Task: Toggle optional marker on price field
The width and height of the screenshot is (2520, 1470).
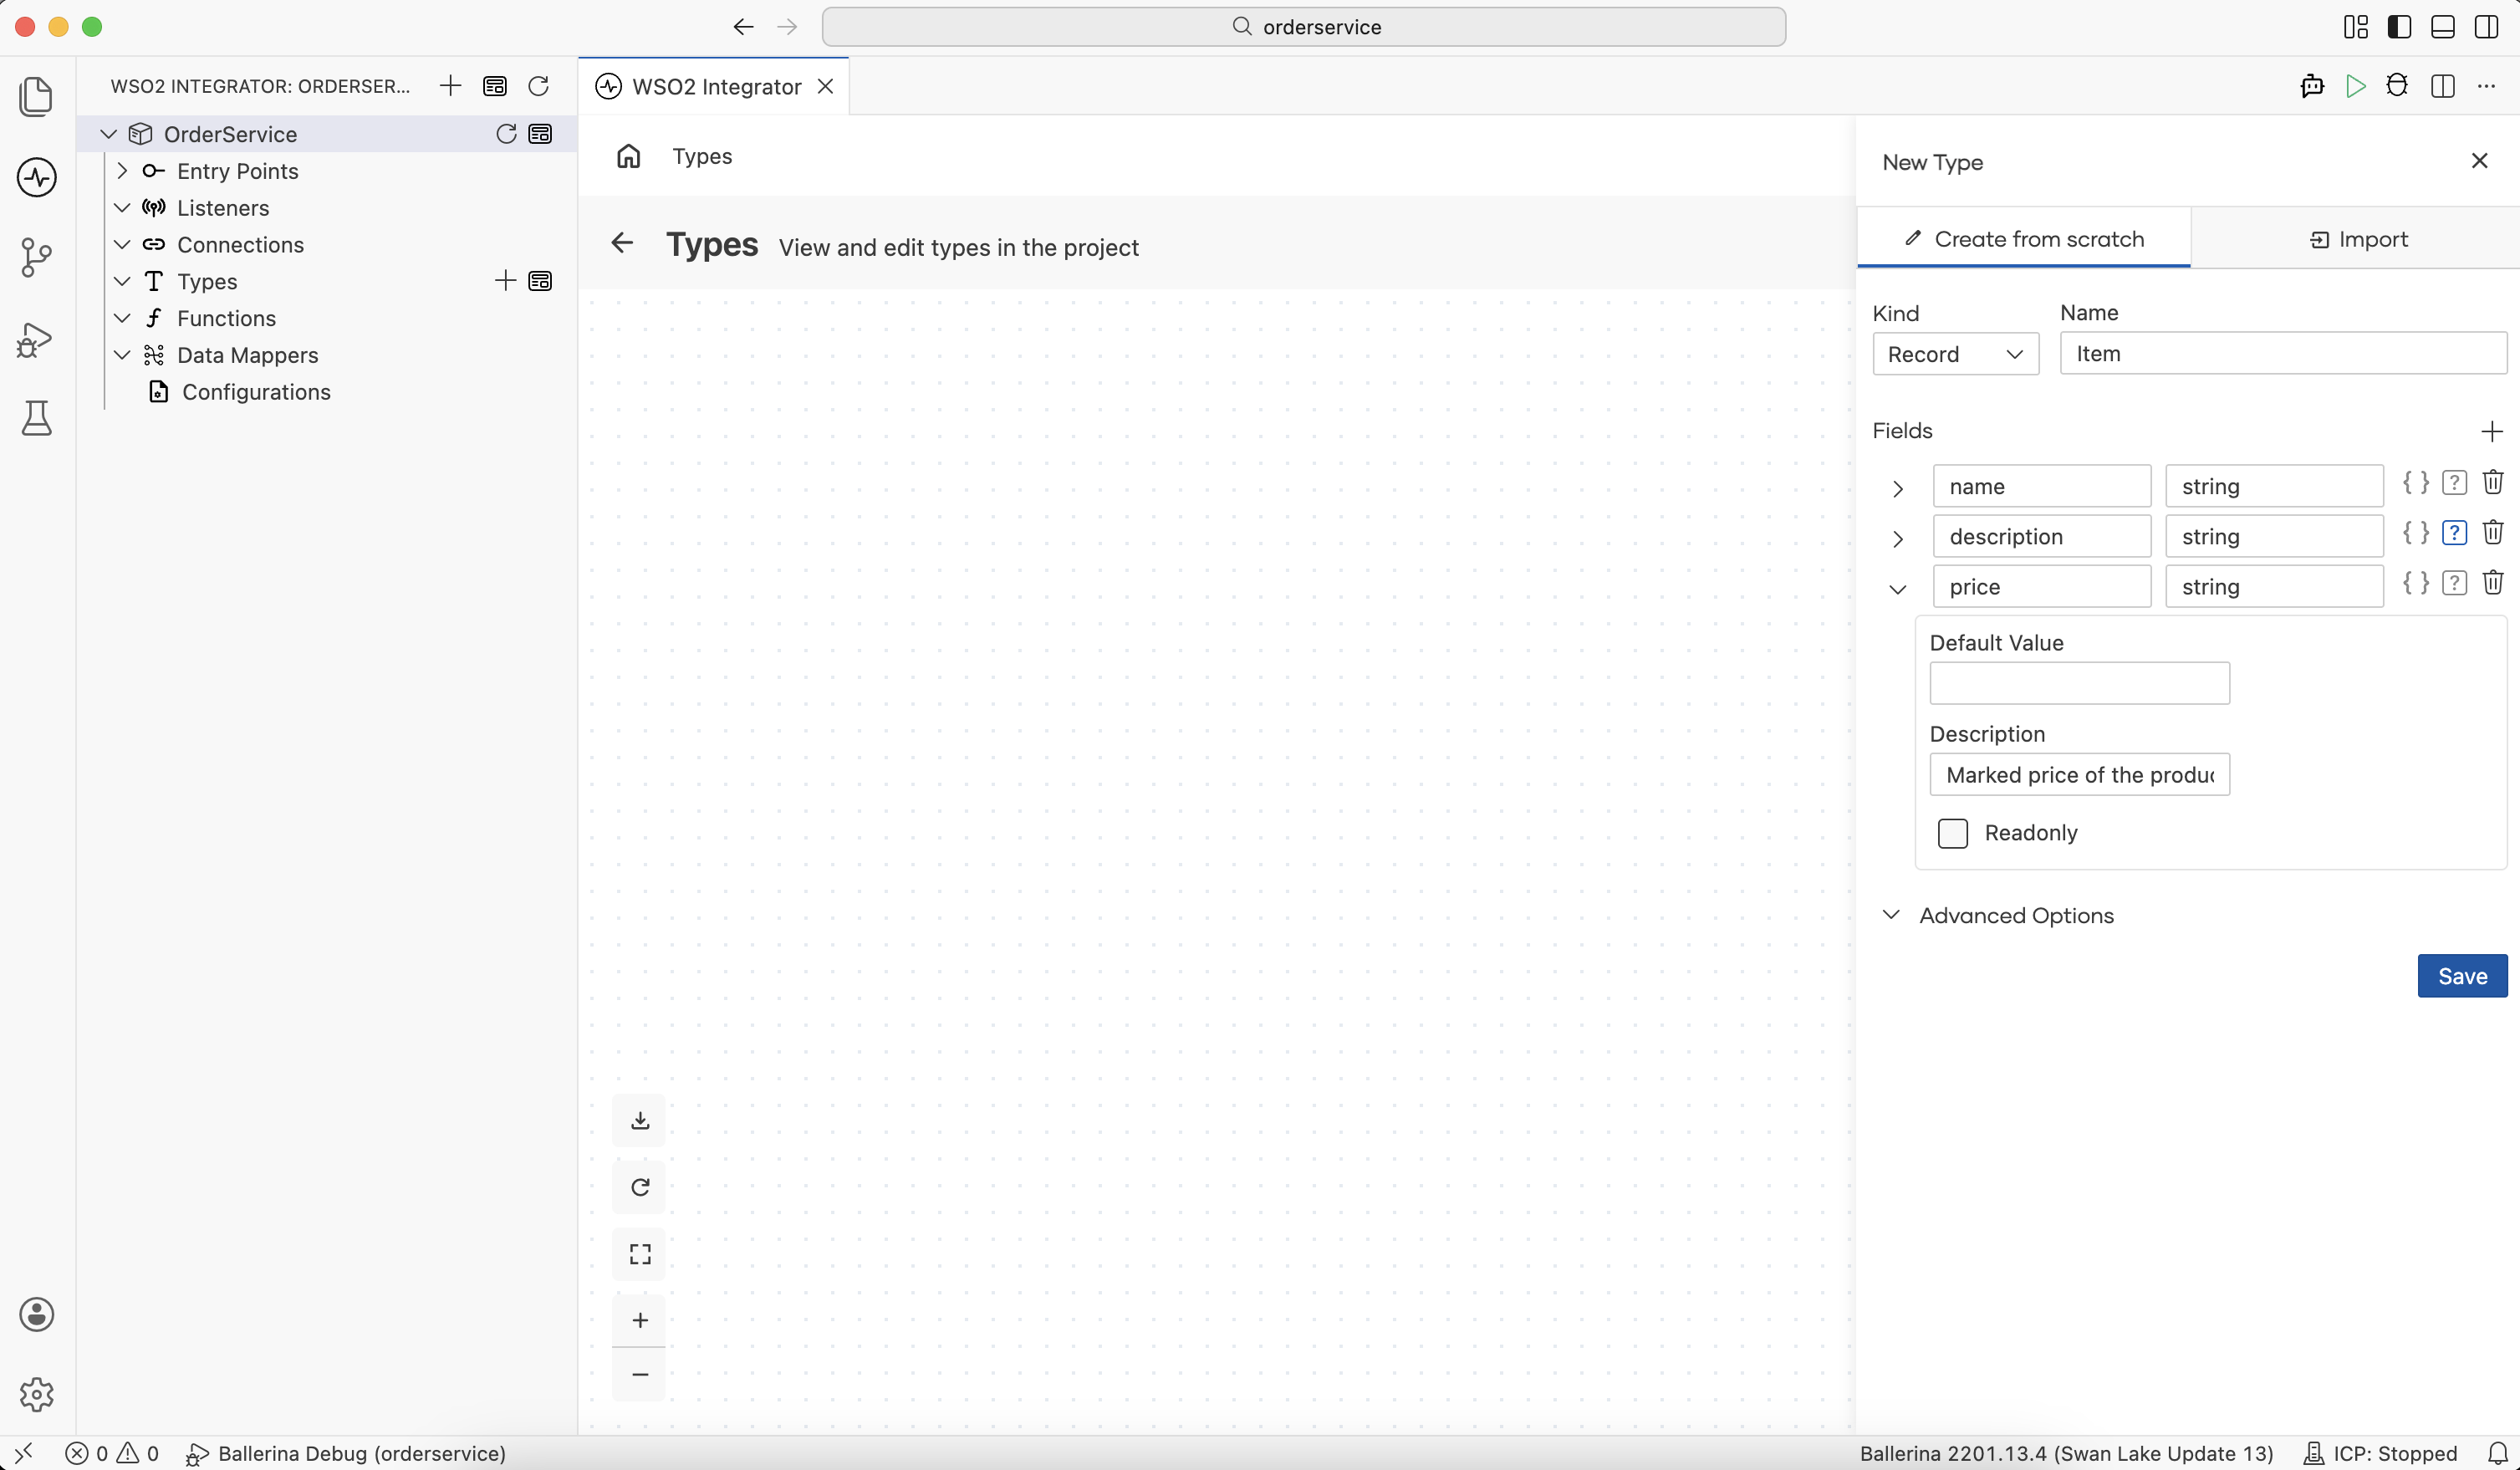Action: coord(2454,583)
